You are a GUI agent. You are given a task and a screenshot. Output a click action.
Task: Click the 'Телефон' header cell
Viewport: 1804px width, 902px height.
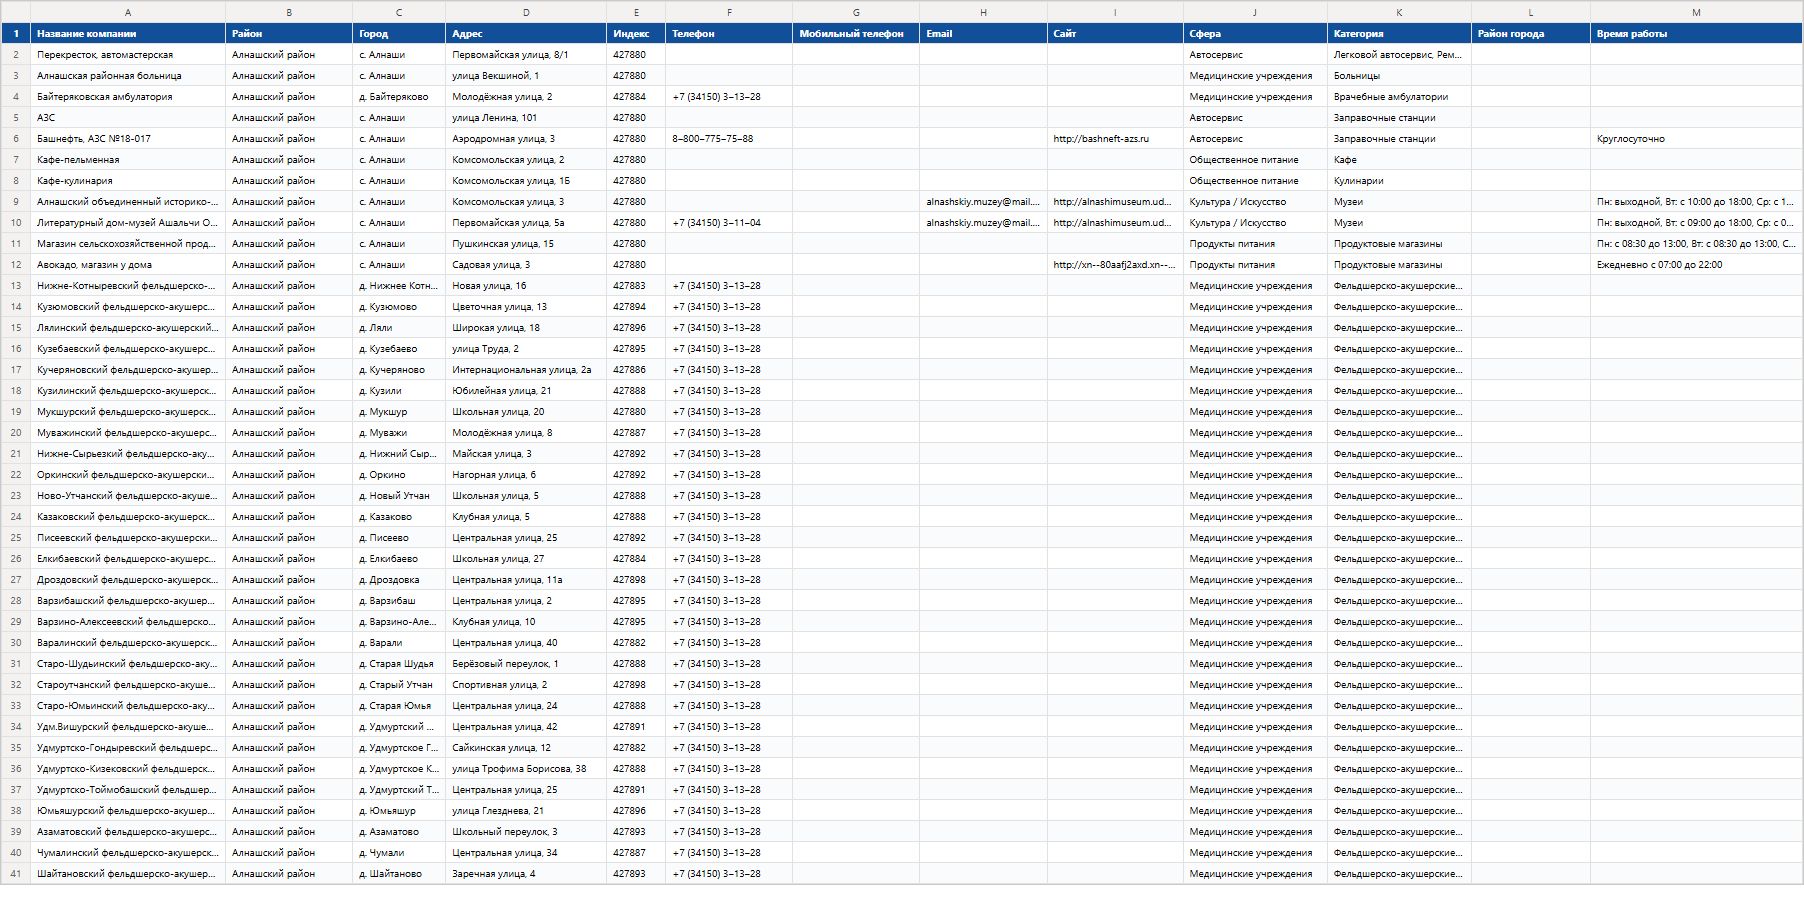pos(729,34)
